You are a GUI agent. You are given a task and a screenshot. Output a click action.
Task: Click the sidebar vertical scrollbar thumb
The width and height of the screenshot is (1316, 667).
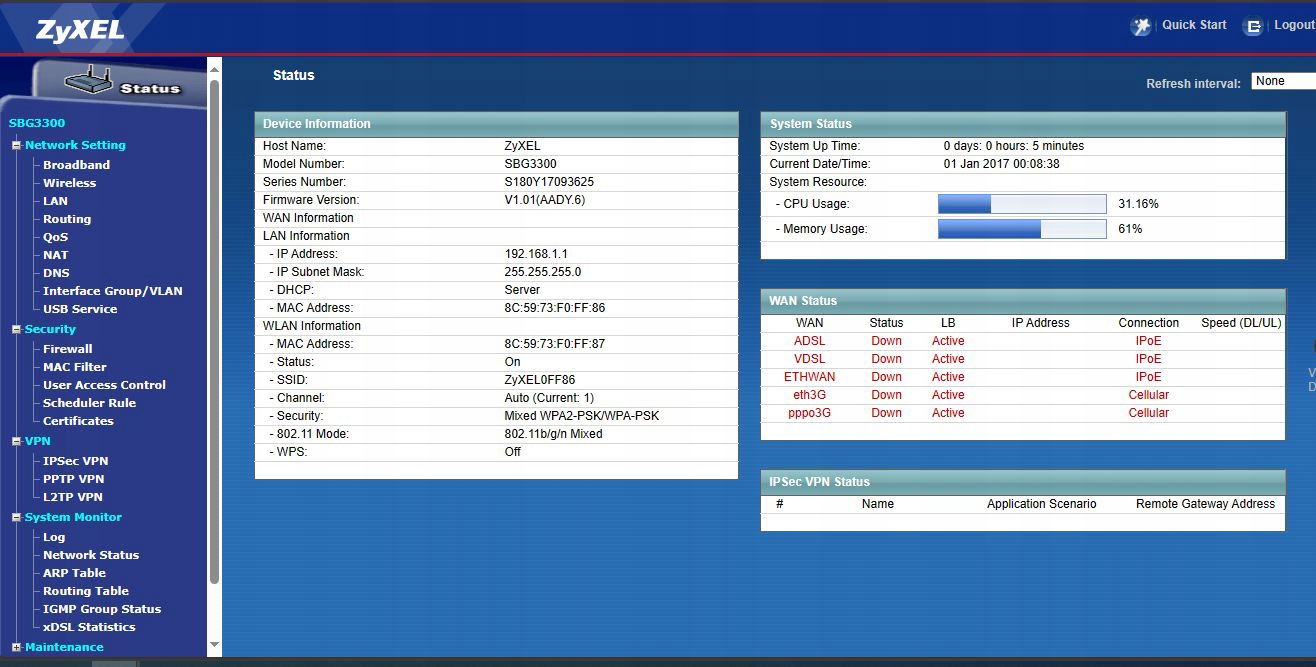[x=214, y=331]
